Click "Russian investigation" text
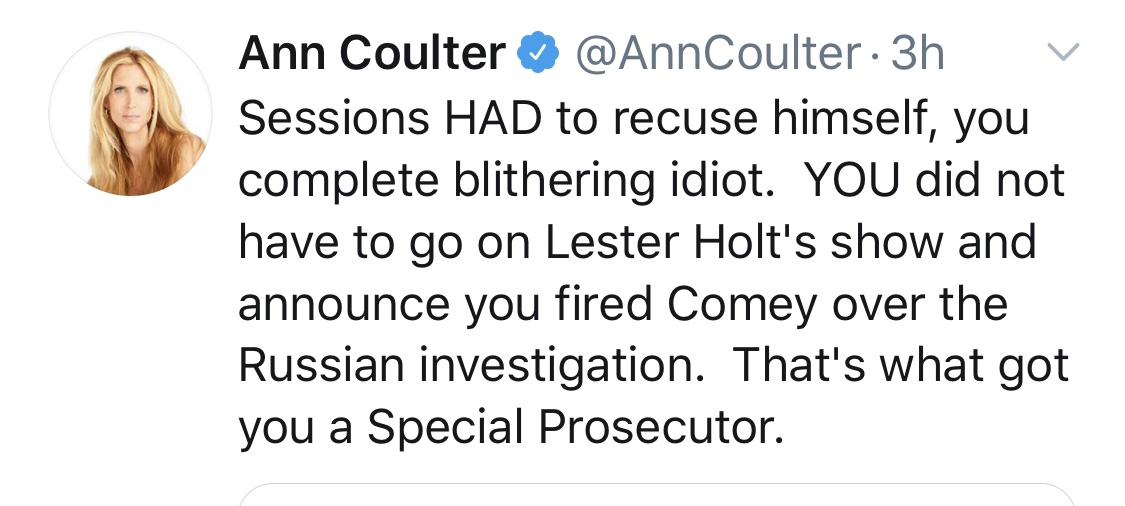 point(465,367)
